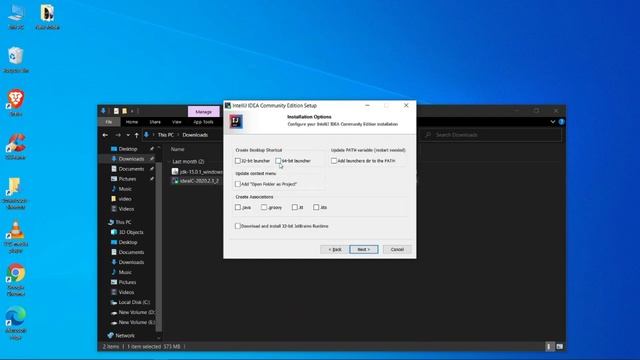Image resolution: width=640 pixels, height=360 pixels.
Task: Click Forward arrow in File Explorer
Action: 118,135
